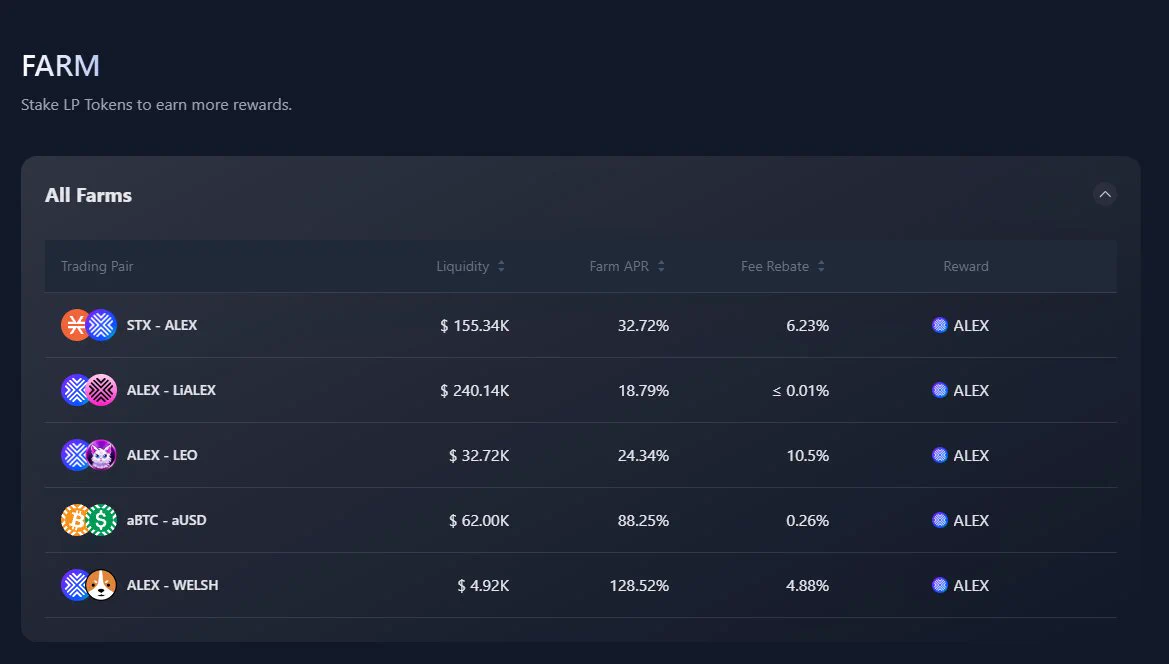Click Farm APR value 88.25%

(x=643, y=520)
